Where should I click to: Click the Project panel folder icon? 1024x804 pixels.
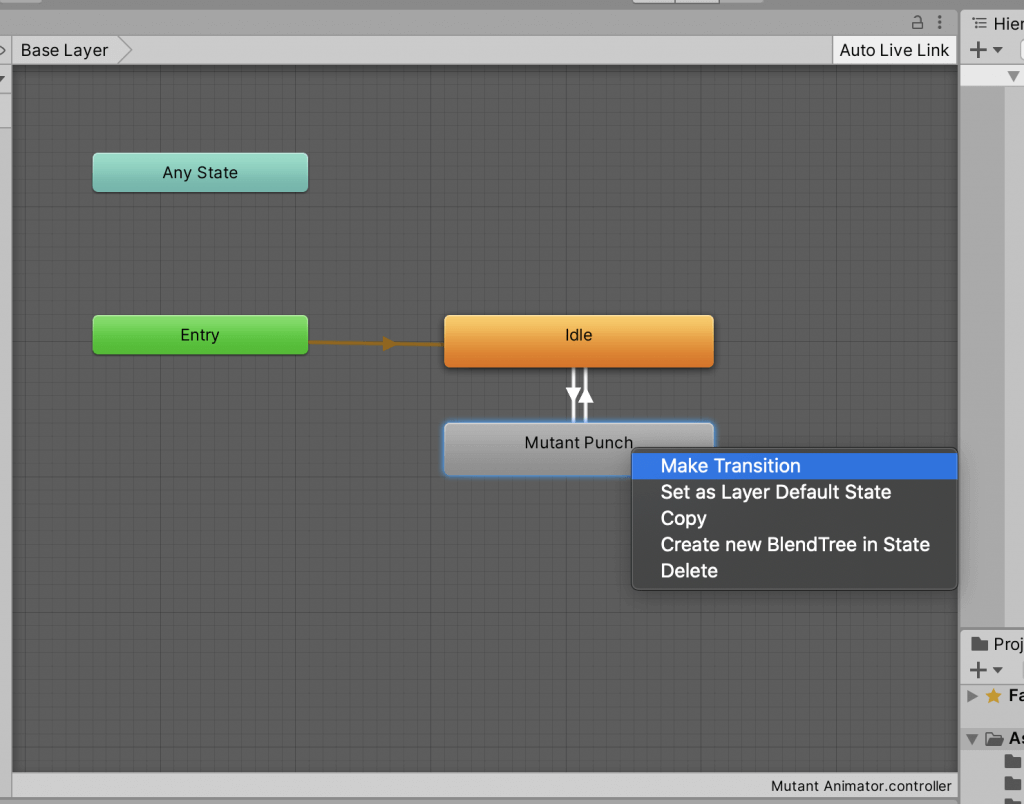click(979, 644)
